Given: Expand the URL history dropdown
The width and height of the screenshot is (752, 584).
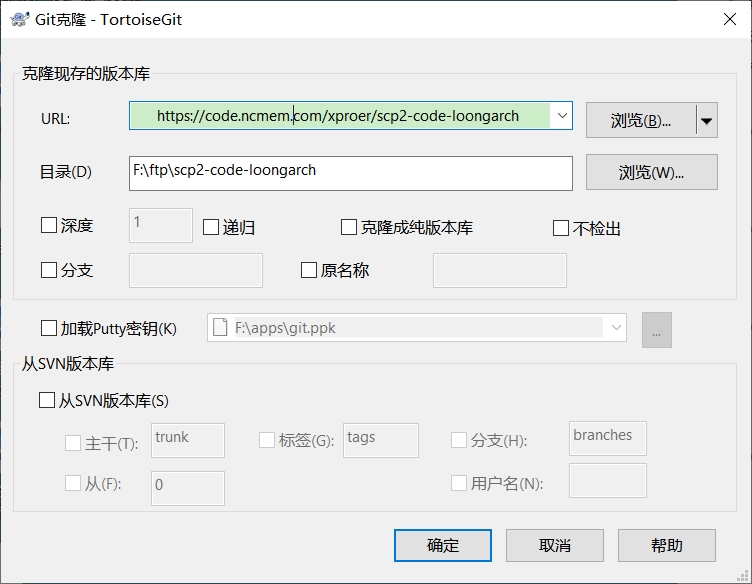Looking at the screenshot, I should pyautogui.click(x=562, y=117).
